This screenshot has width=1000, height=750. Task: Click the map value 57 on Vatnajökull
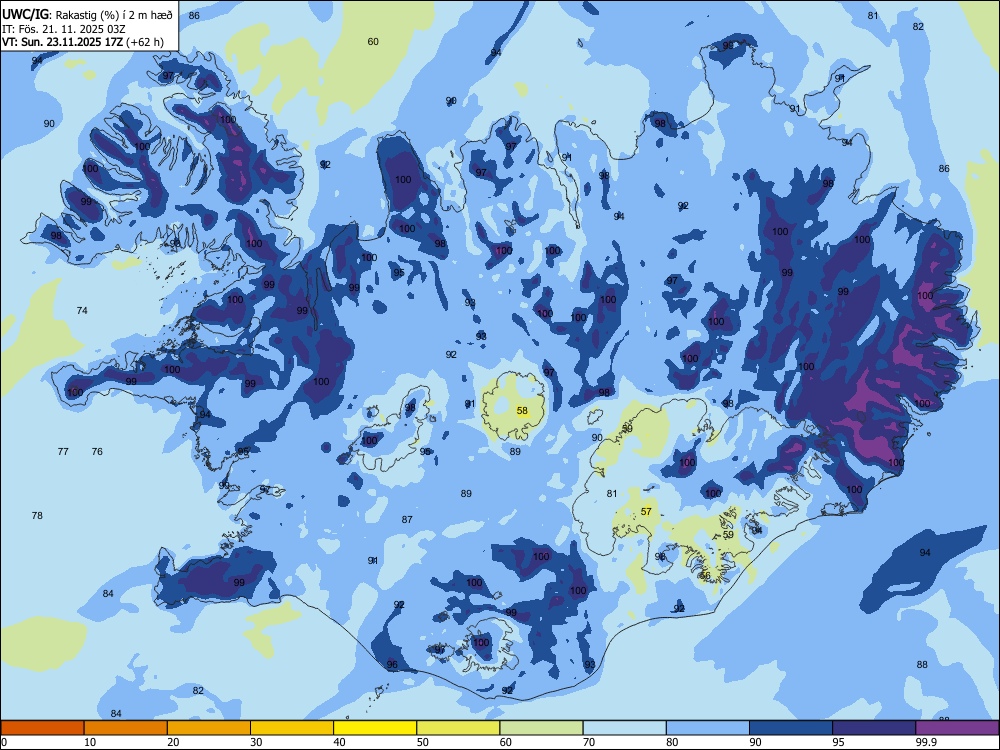coord(647,511)
